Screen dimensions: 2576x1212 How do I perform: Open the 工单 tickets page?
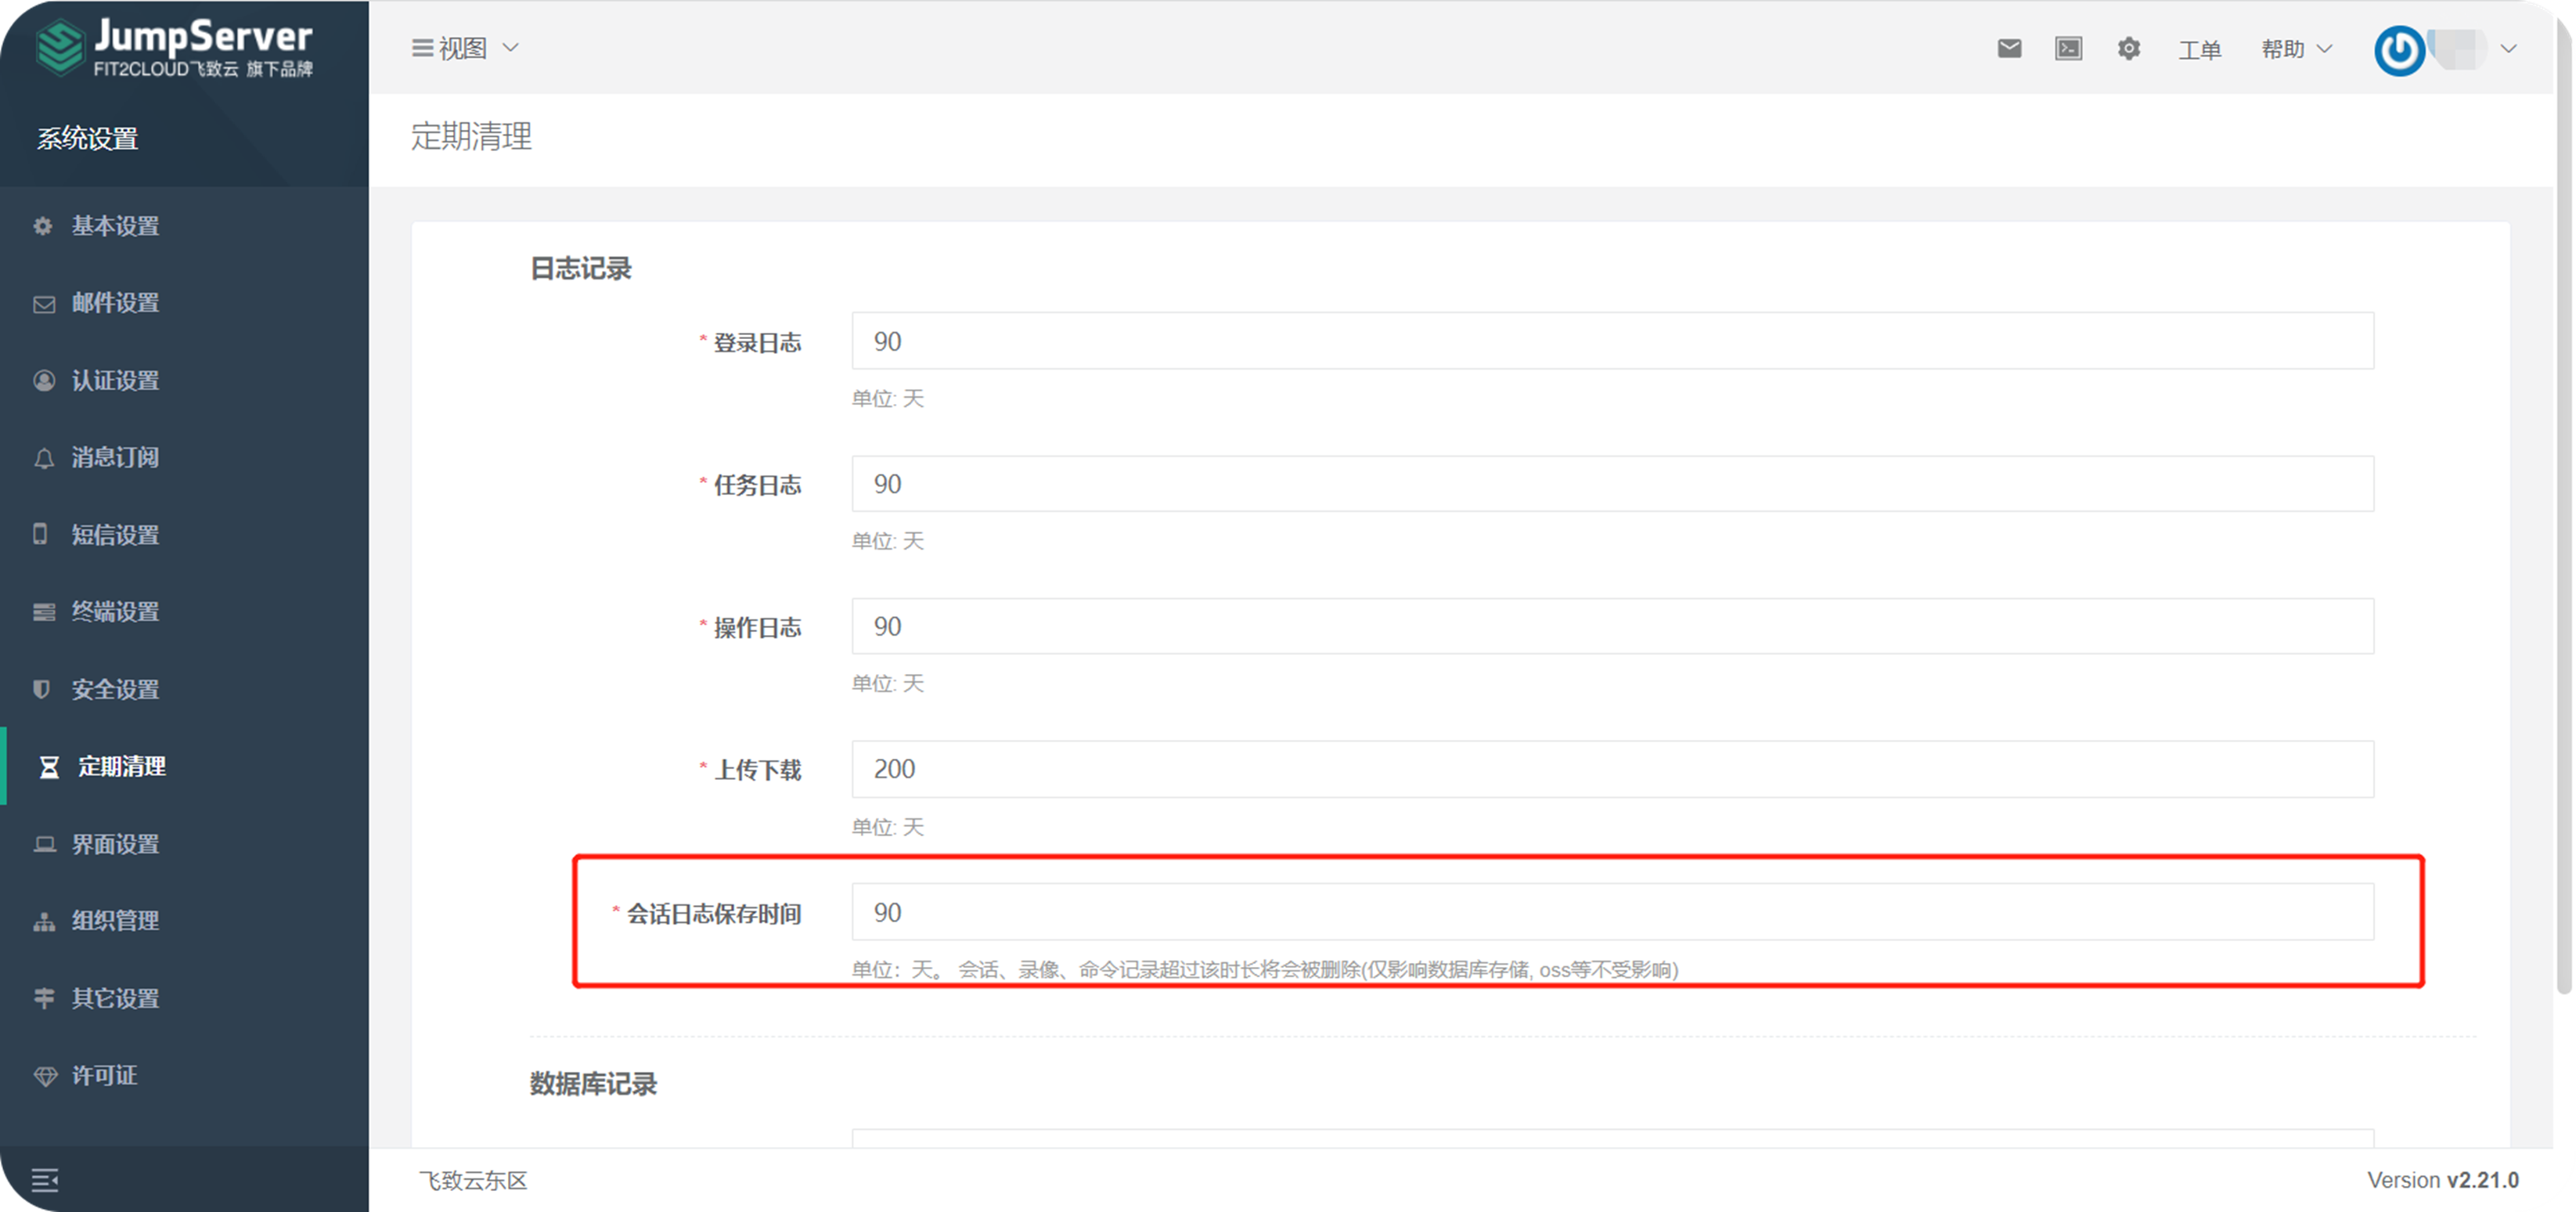click(x=2199, y=48)
